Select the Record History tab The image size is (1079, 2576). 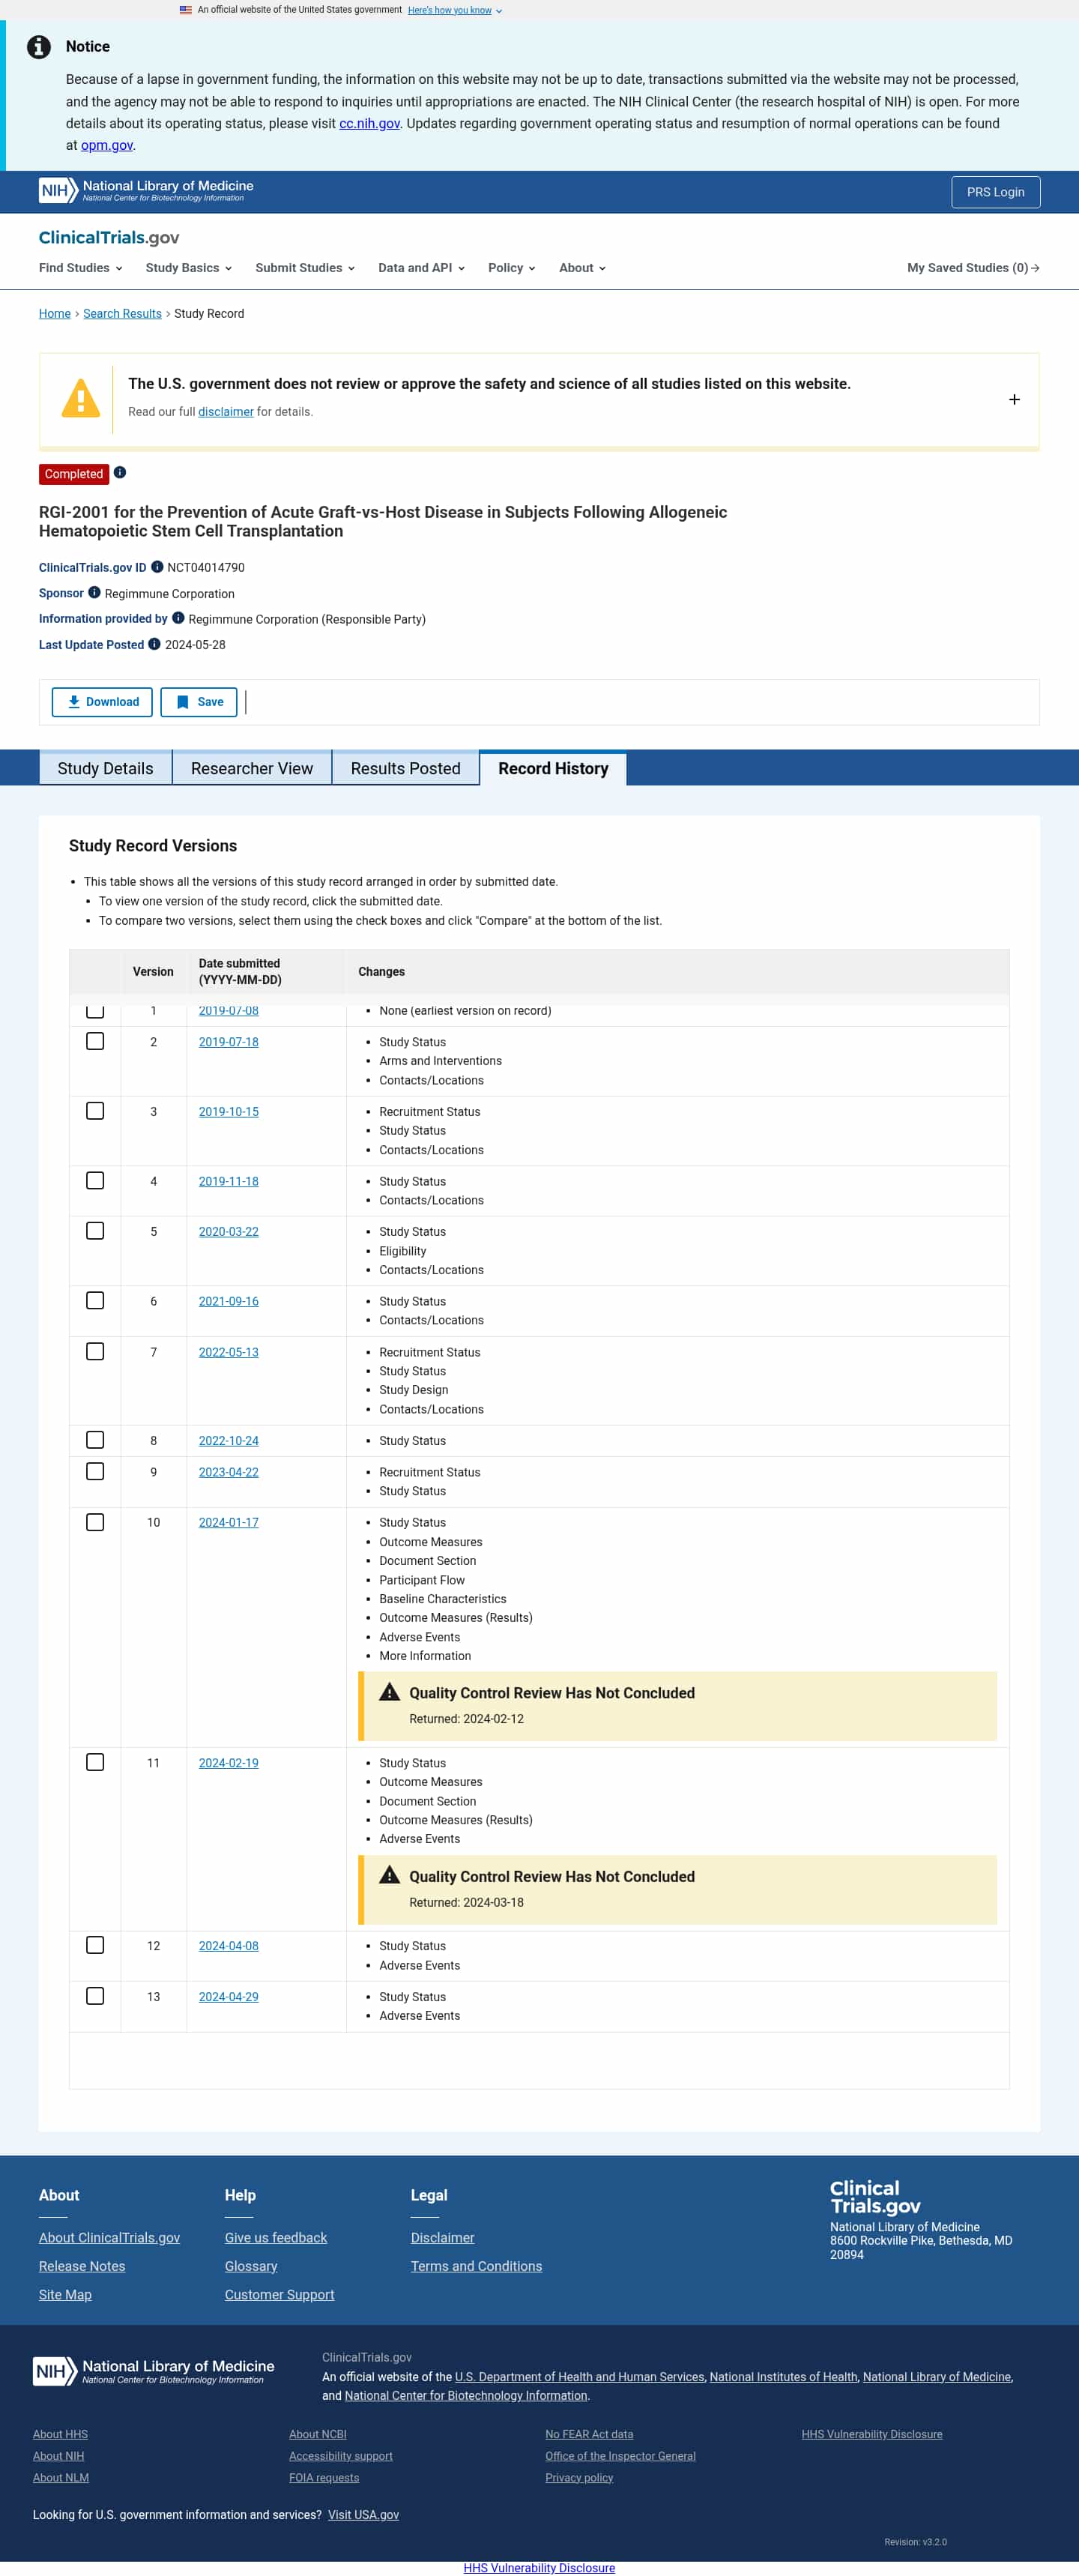[553, 768]
